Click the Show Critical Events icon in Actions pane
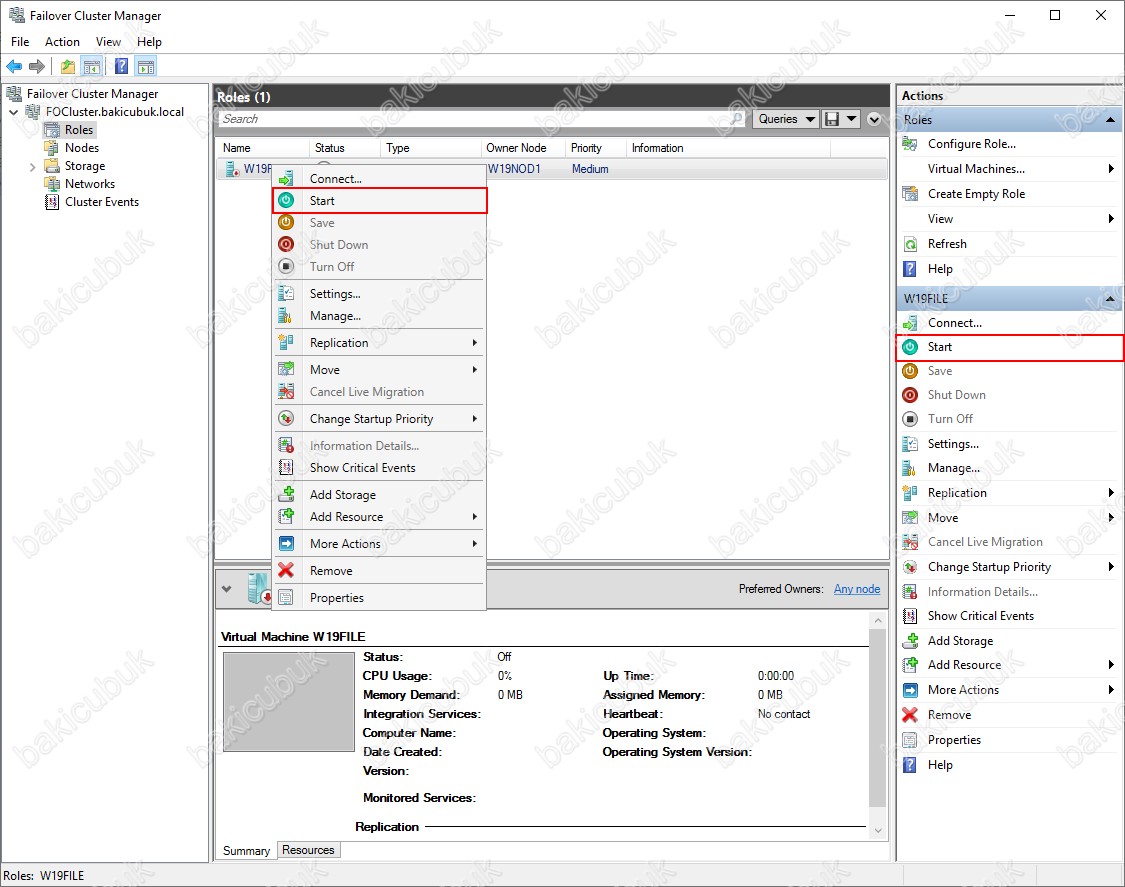The height and width of the screenshot is (887, 1125). [x=910, y=616]
